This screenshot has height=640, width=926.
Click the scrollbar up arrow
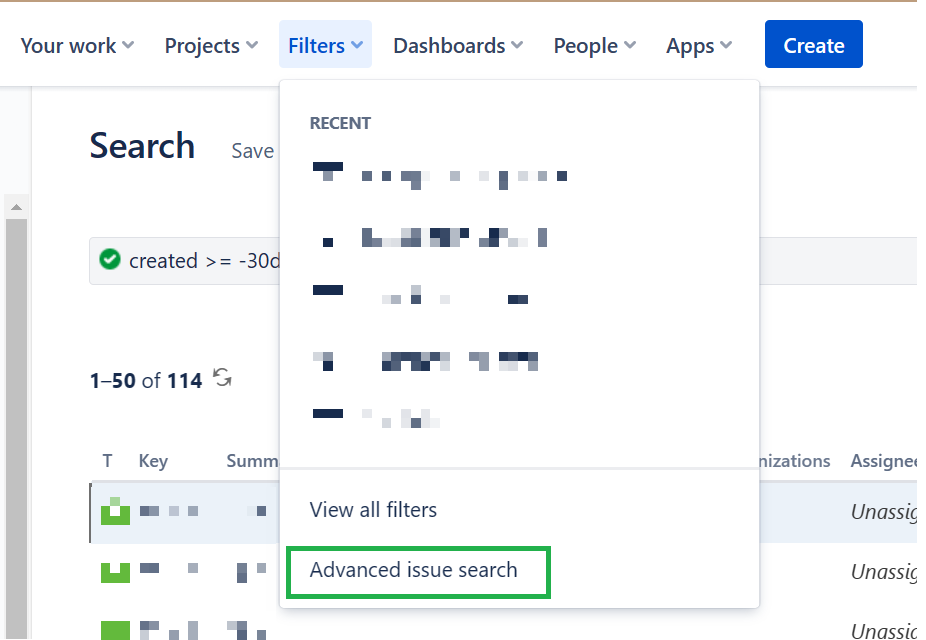click(17, 208)
